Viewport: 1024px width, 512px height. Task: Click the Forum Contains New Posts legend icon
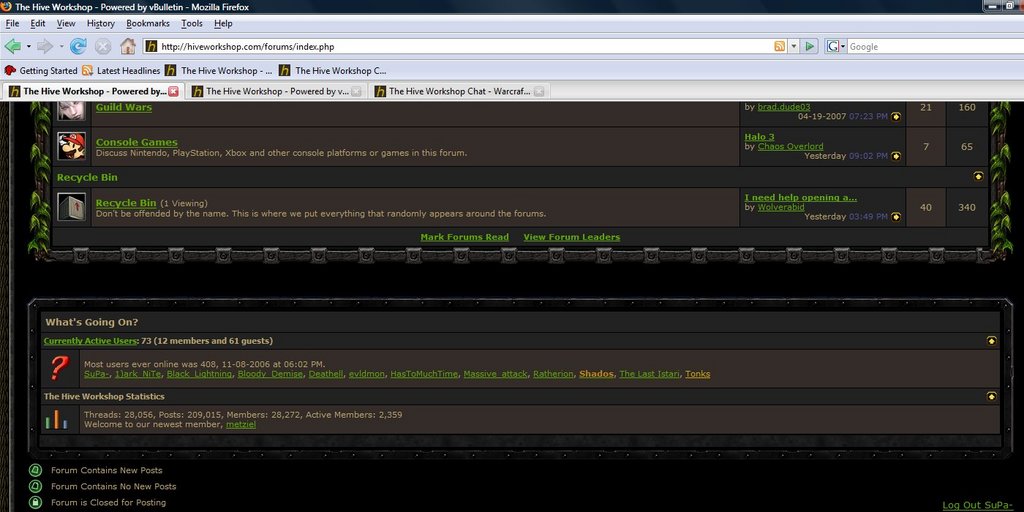35,470
